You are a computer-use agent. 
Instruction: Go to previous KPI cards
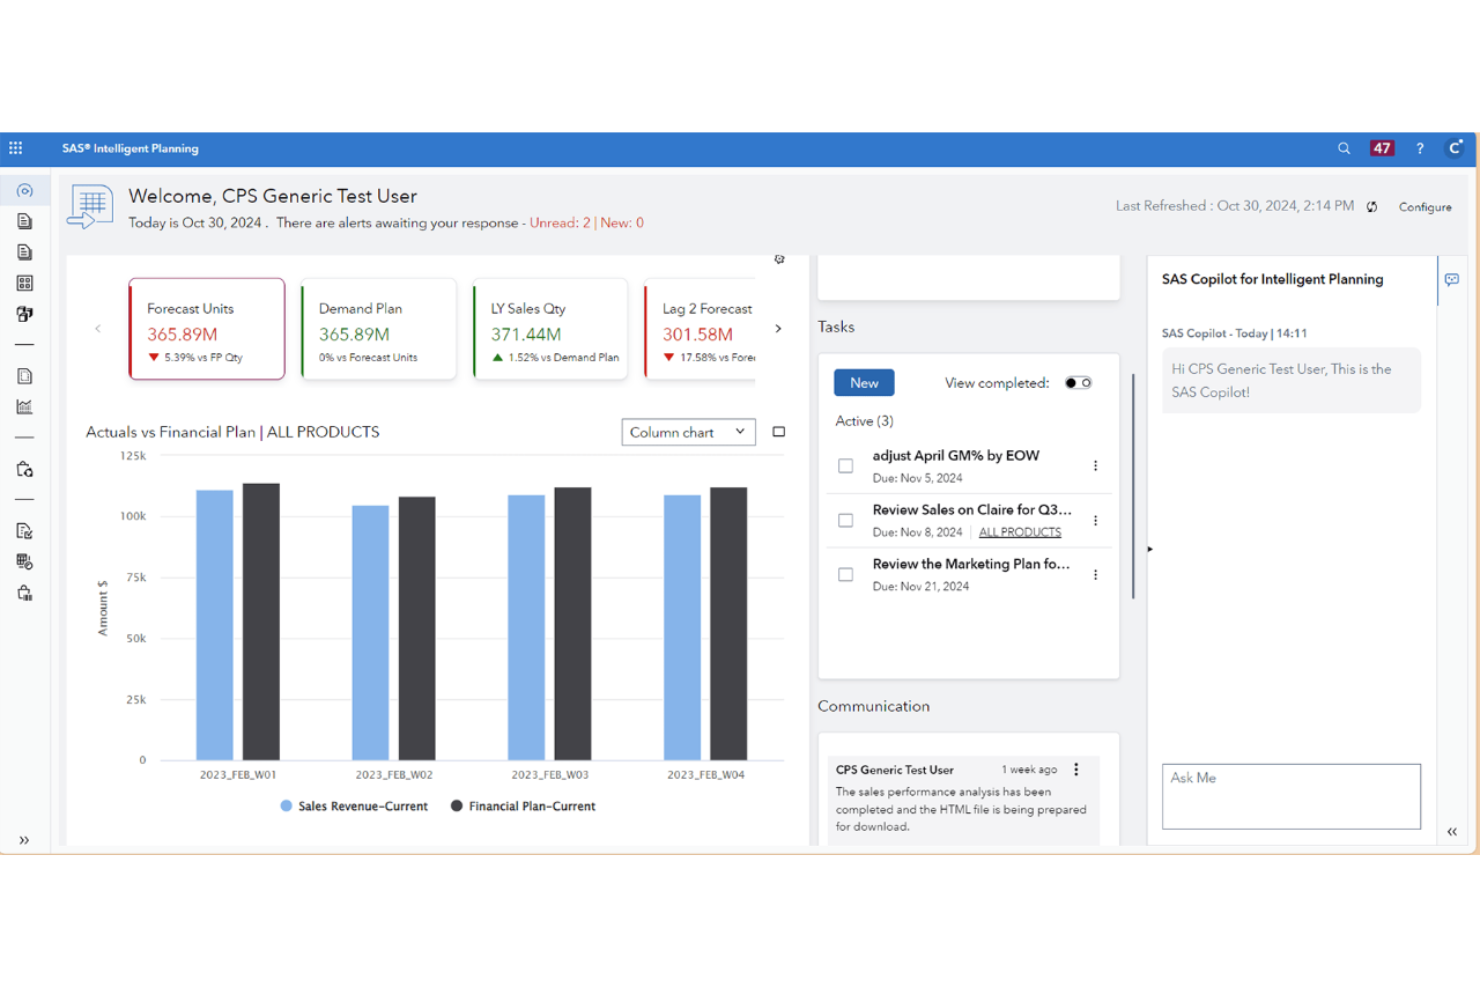(98, 328)
